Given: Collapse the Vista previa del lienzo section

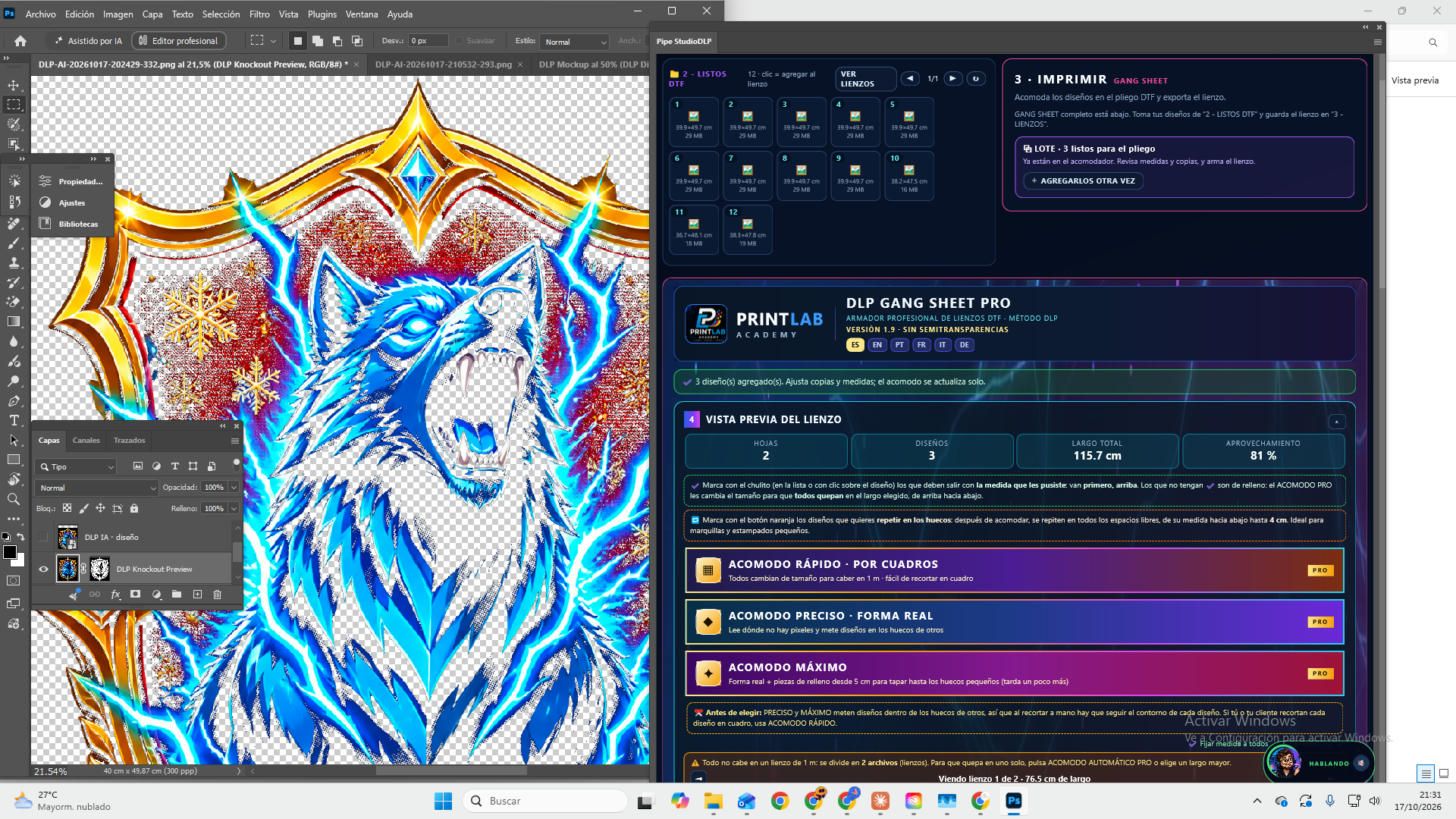Looking at the screenshot, I should [1336, 421].
